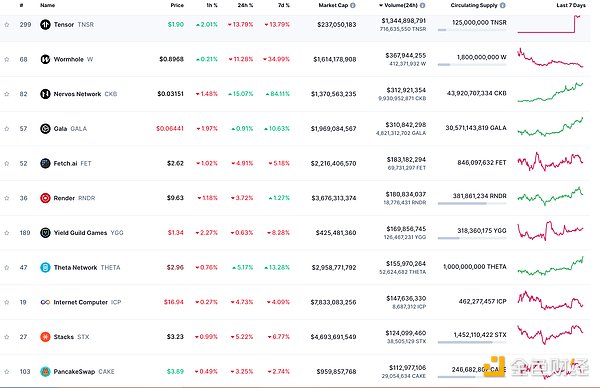The image size is (600, 388).
Task: Sort table by the 7d % header
Action: pyautogui.click(x=284, y=5)
